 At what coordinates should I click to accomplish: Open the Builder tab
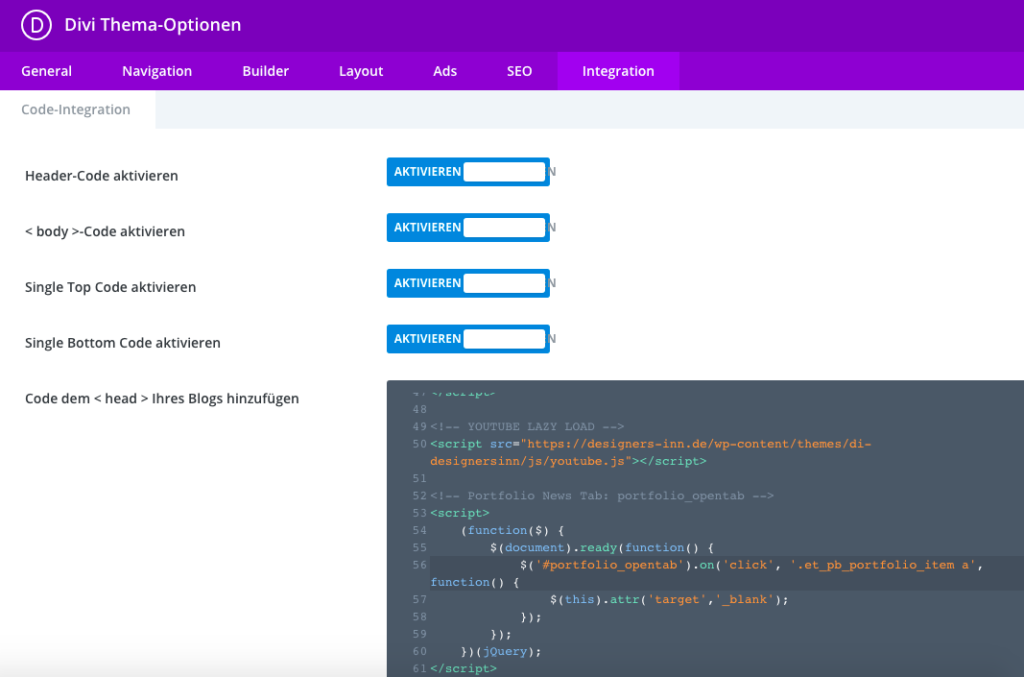click(265, 71)
